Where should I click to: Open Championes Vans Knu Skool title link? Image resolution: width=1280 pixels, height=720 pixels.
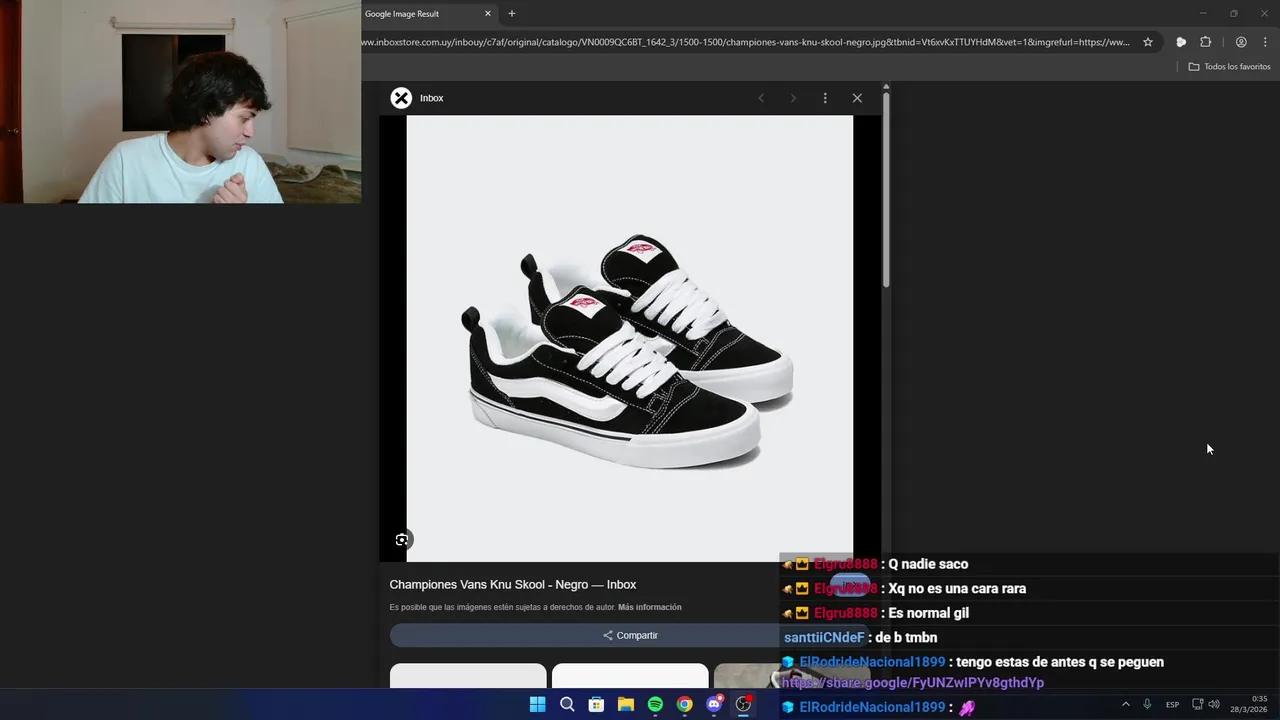pyautogui.click(x=513, y=585)
